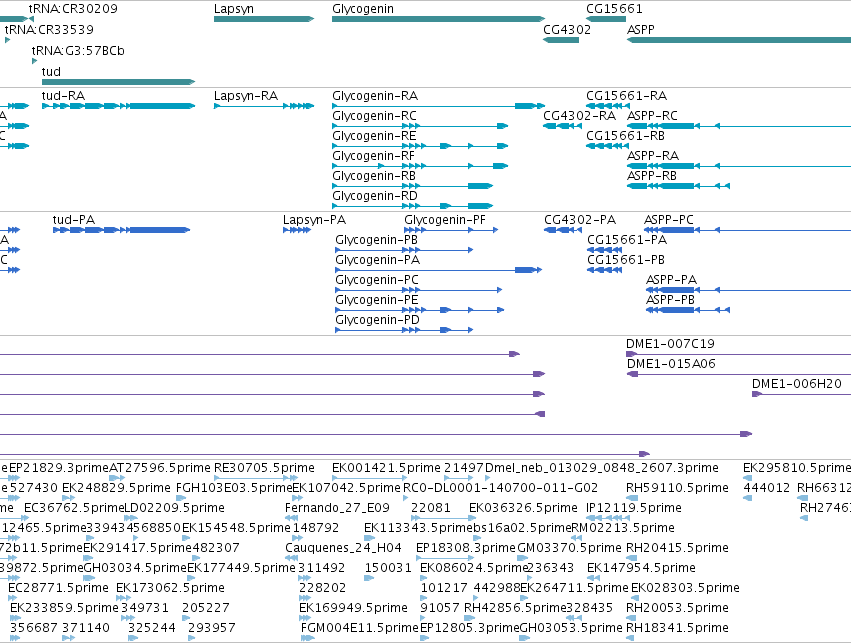Click the EP18308.3prime EST label
The image size is (851, 643).
(x=466, y=548)
